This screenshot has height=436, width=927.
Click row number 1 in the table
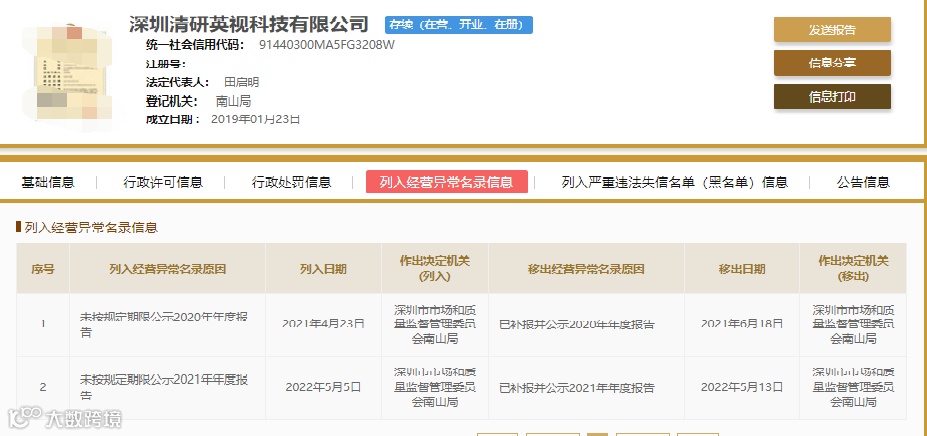point(43,324)
